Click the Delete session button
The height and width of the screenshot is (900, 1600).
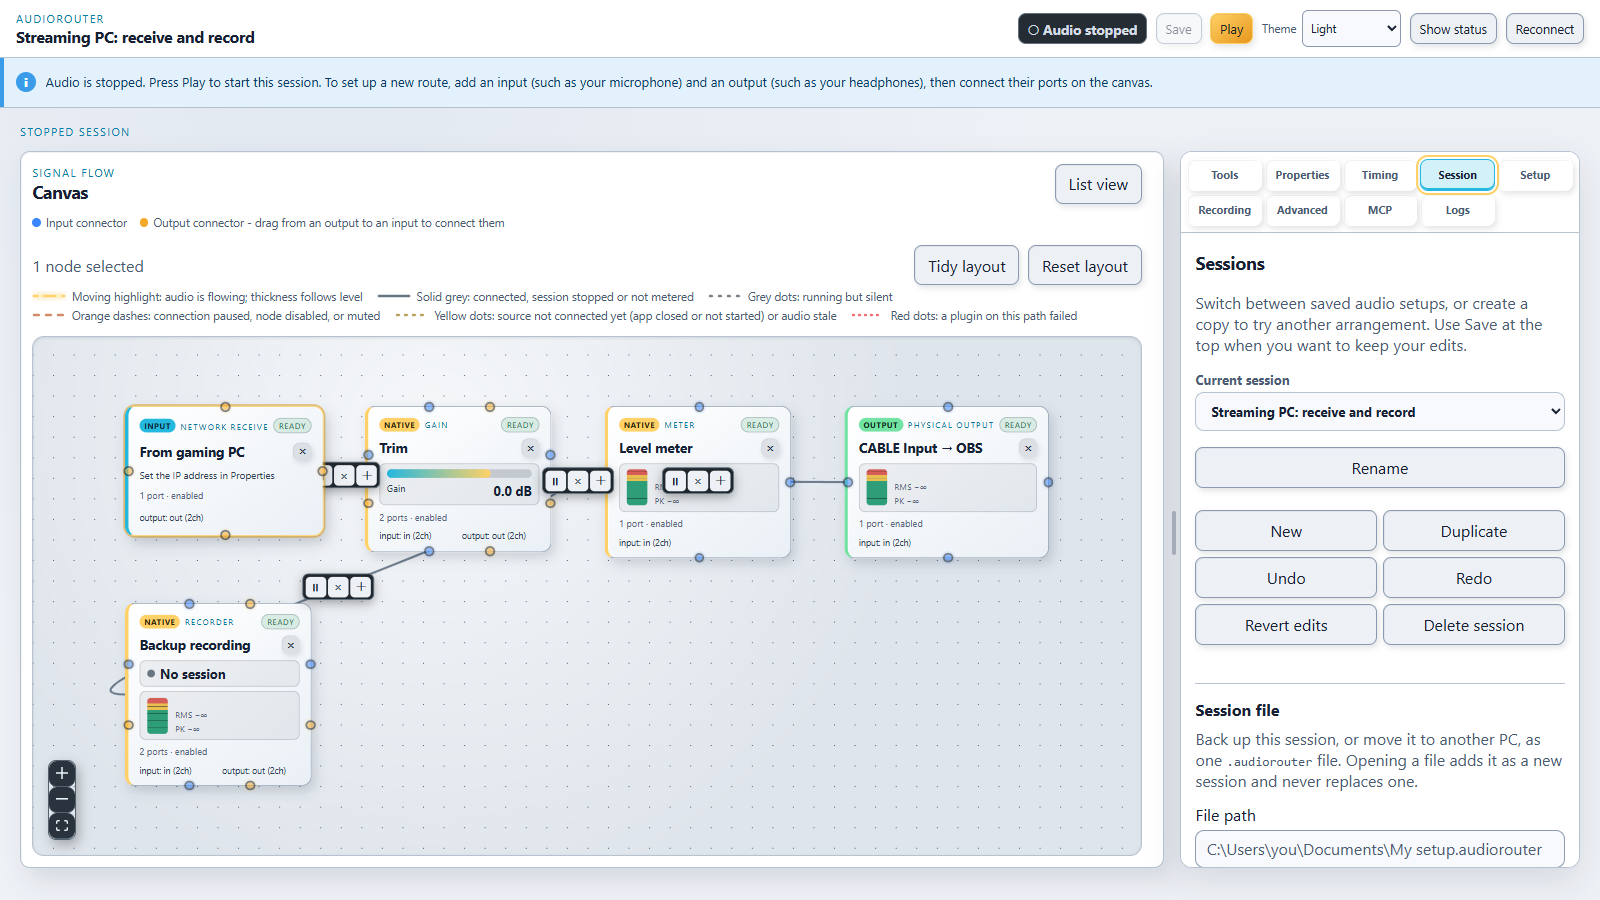tap(1474, 625)
